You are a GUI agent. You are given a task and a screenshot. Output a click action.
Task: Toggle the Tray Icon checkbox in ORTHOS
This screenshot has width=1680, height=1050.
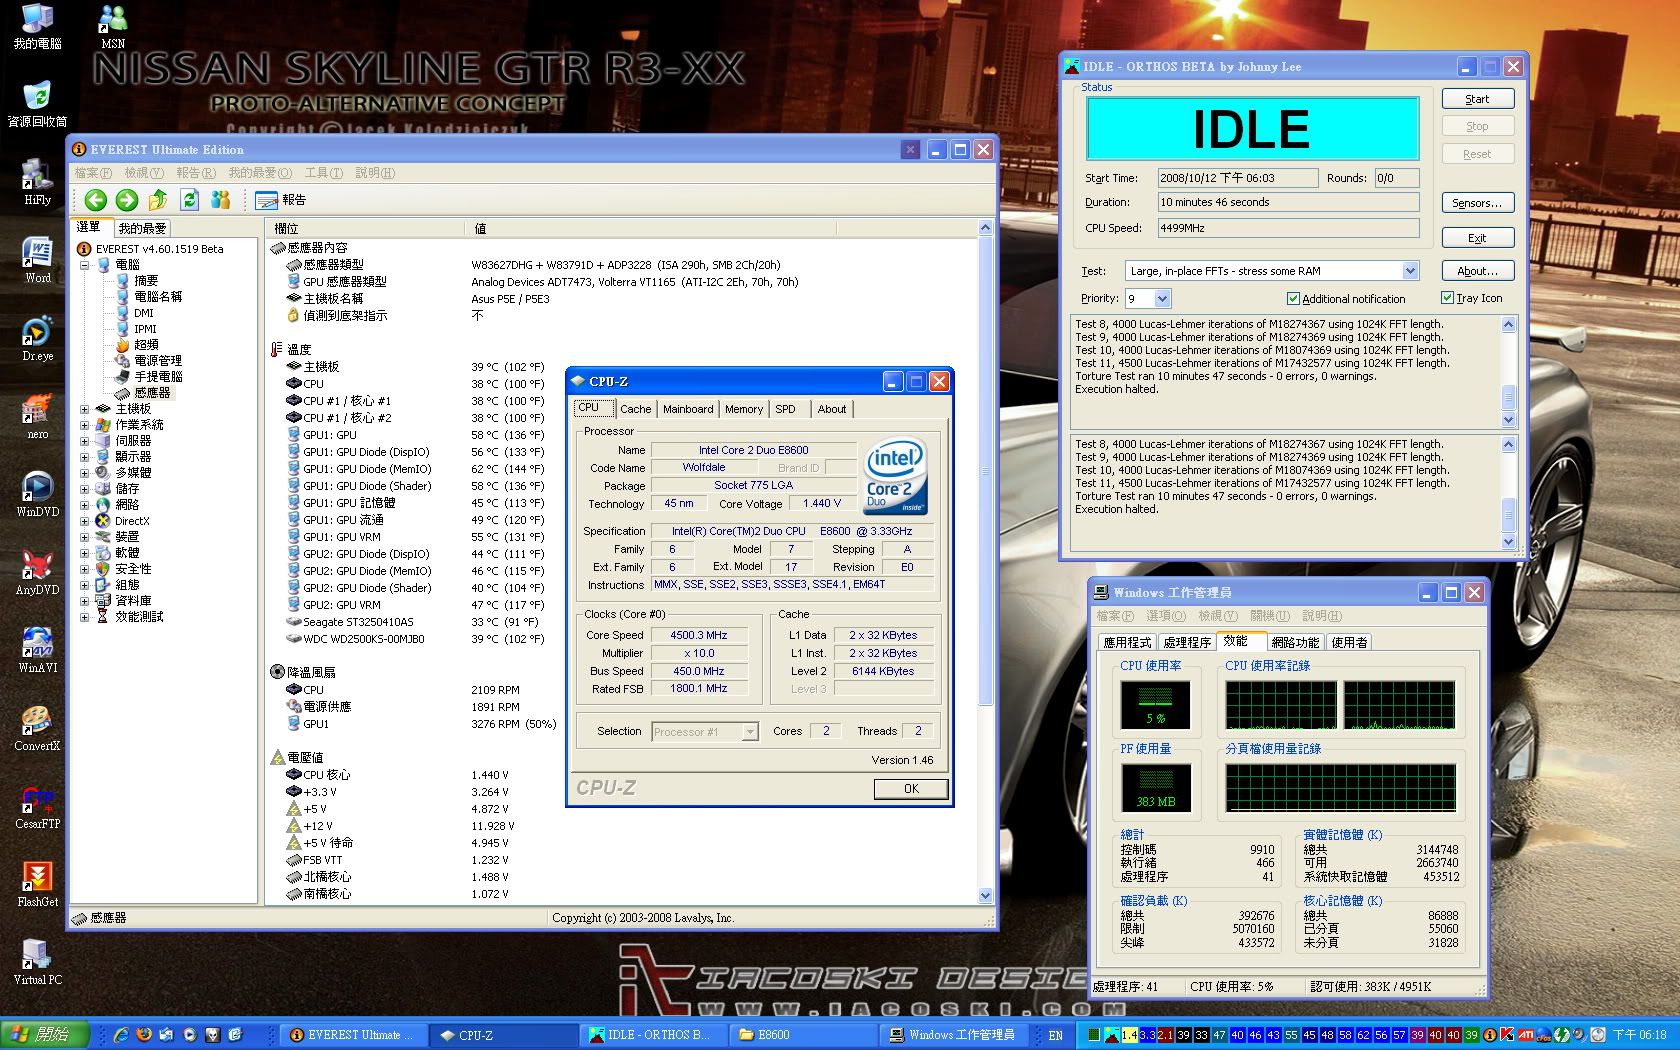(1447, 297)
